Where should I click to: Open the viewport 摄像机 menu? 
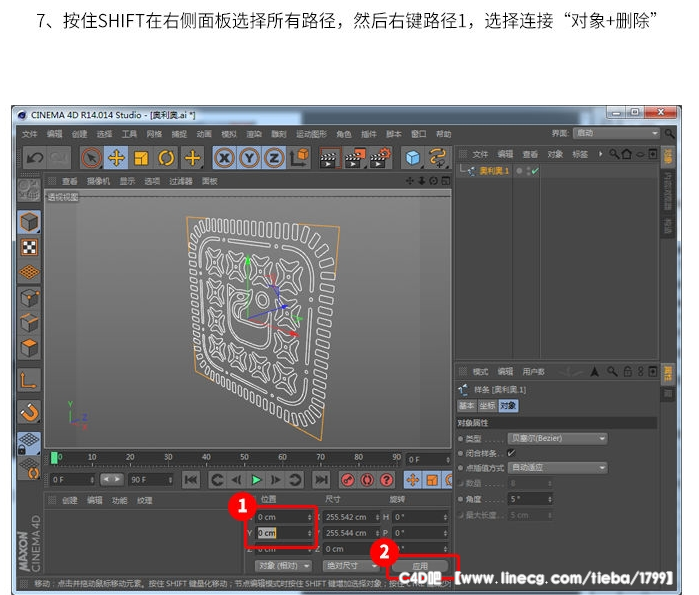98,181
